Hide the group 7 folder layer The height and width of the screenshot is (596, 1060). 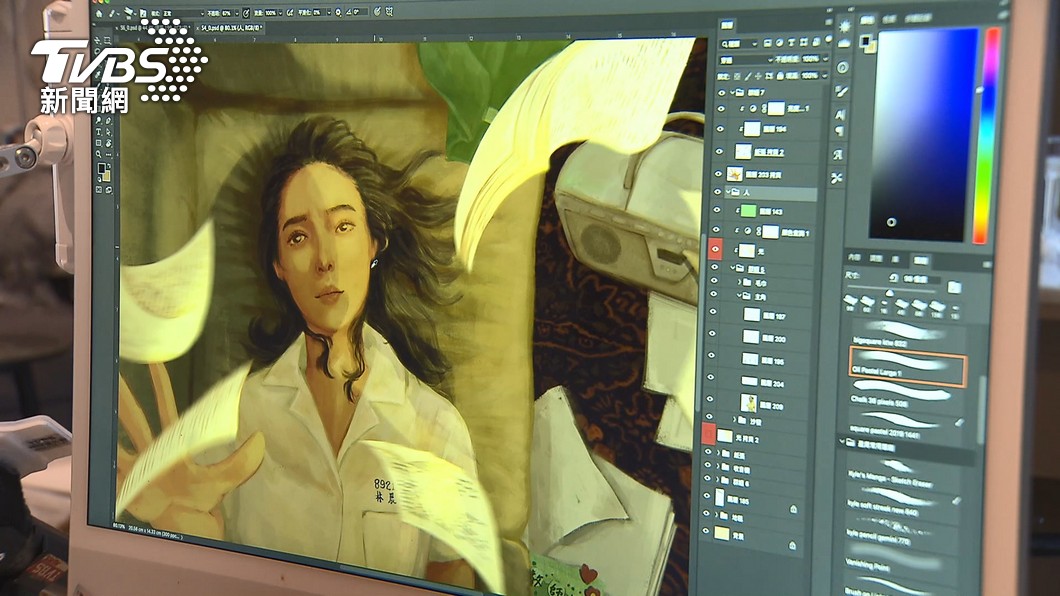721,92
